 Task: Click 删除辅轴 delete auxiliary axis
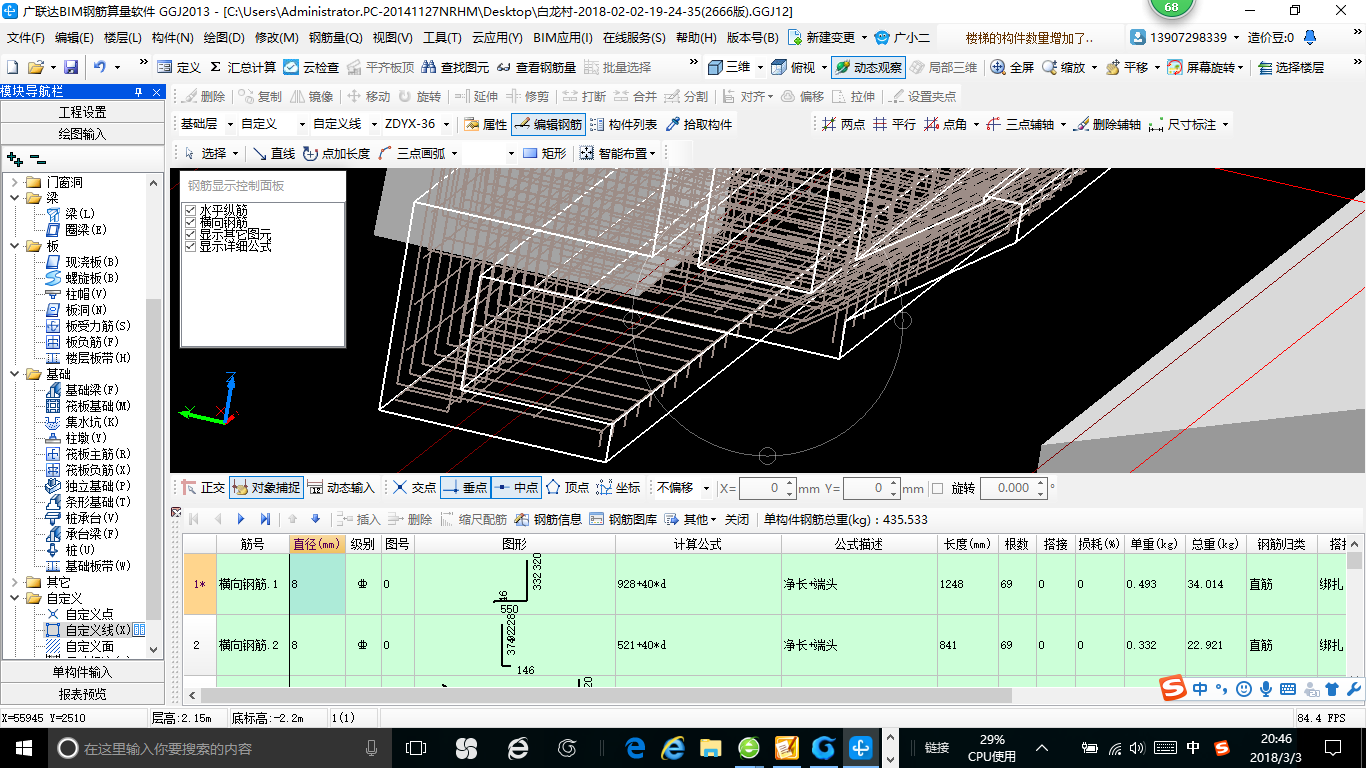1107,124
